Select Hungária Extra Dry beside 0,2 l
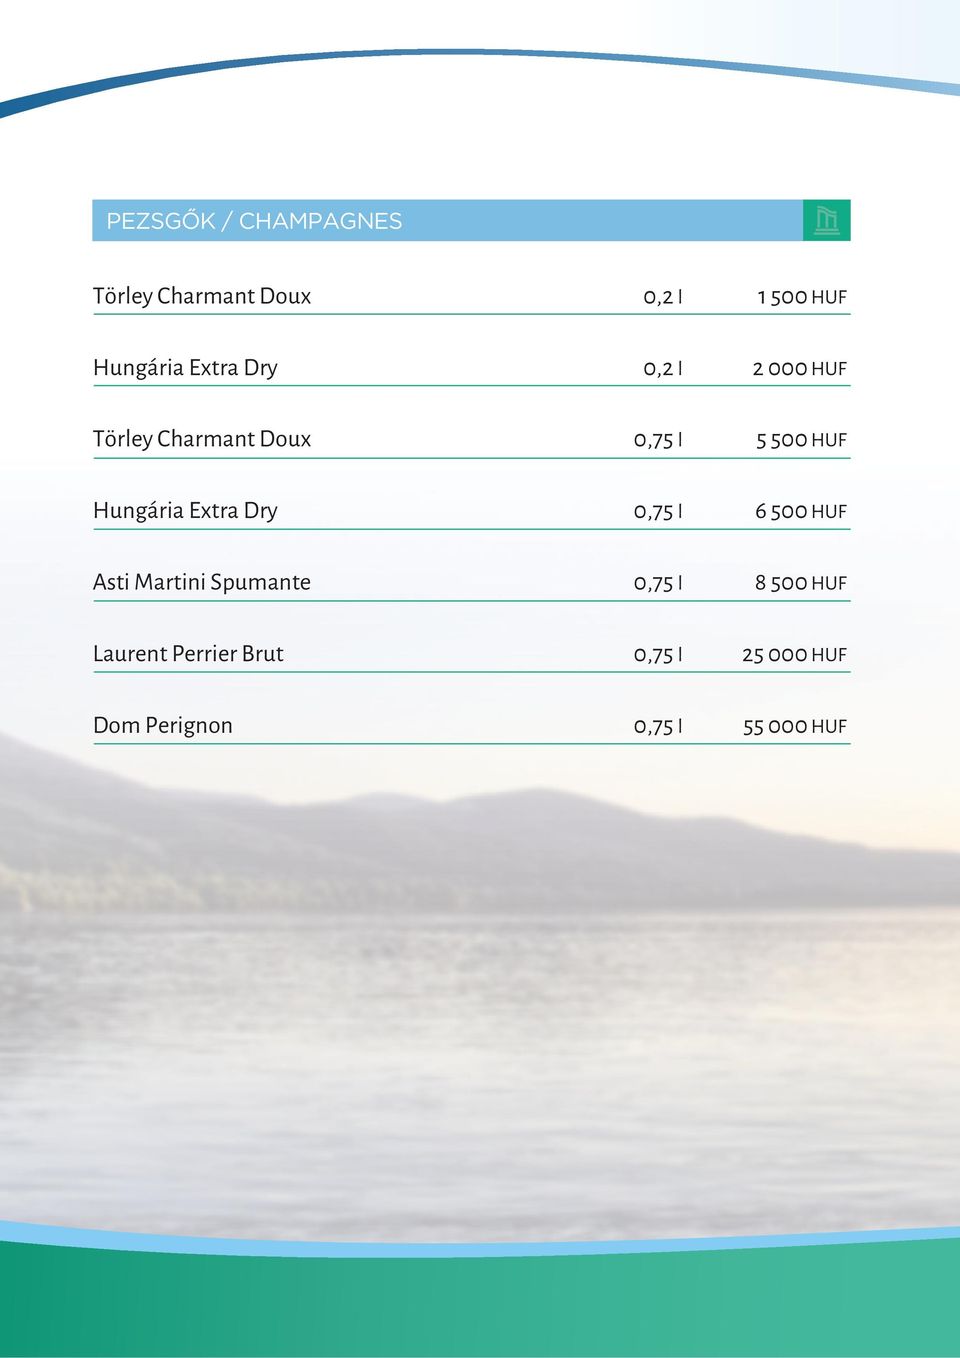The width and height of the screenshot is (960, 1358). coord(185,368)
